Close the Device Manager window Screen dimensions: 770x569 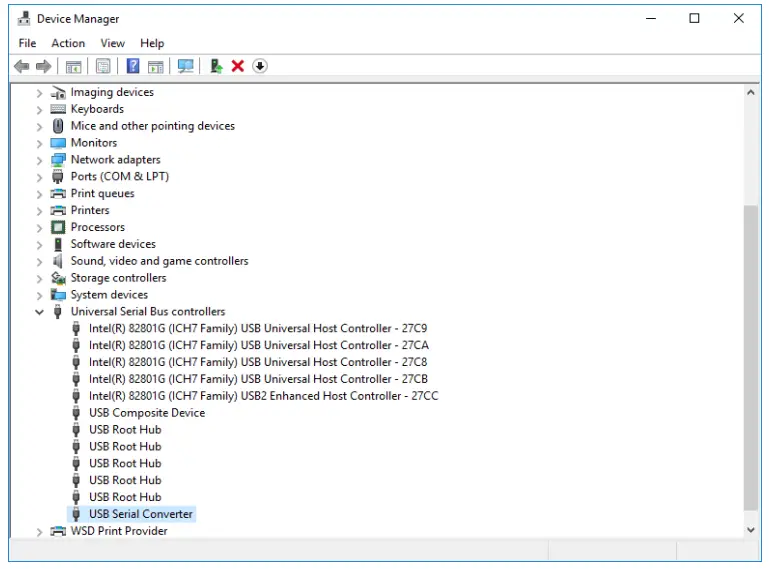point(739,19)
